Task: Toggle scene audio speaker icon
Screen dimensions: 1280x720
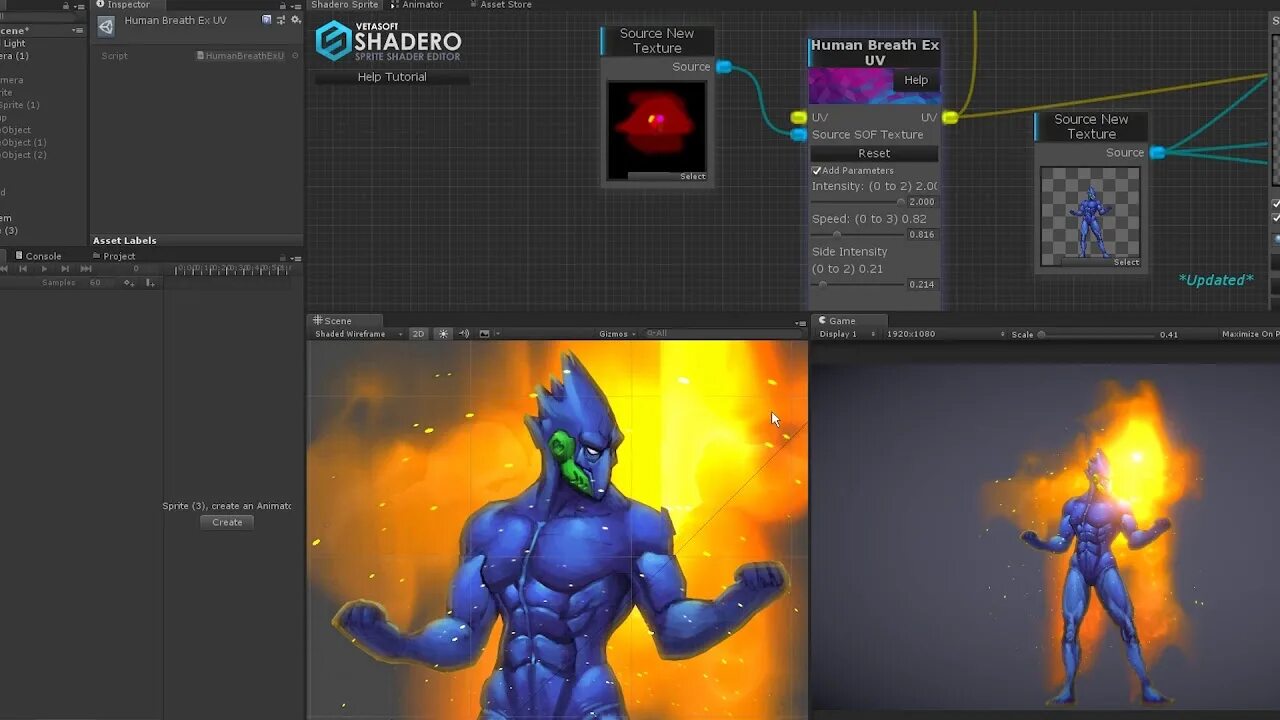Action: click(464, 334)
